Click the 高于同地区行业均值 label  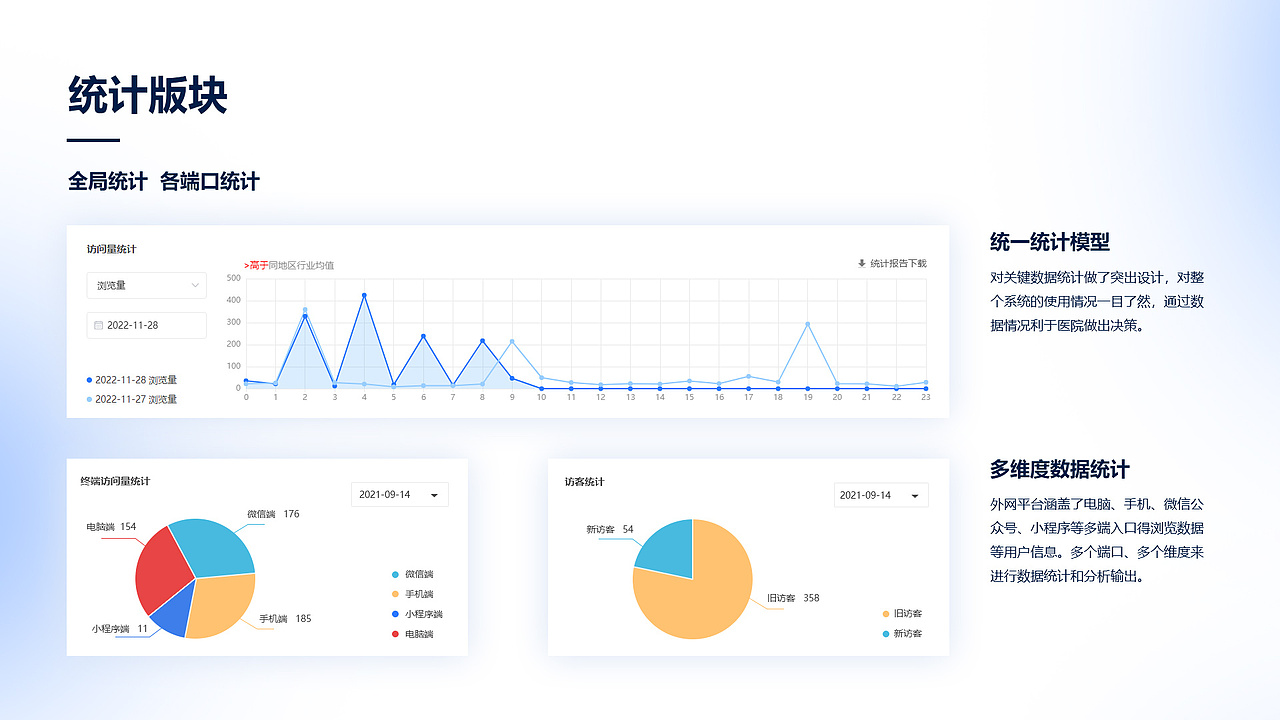(289, 265)
